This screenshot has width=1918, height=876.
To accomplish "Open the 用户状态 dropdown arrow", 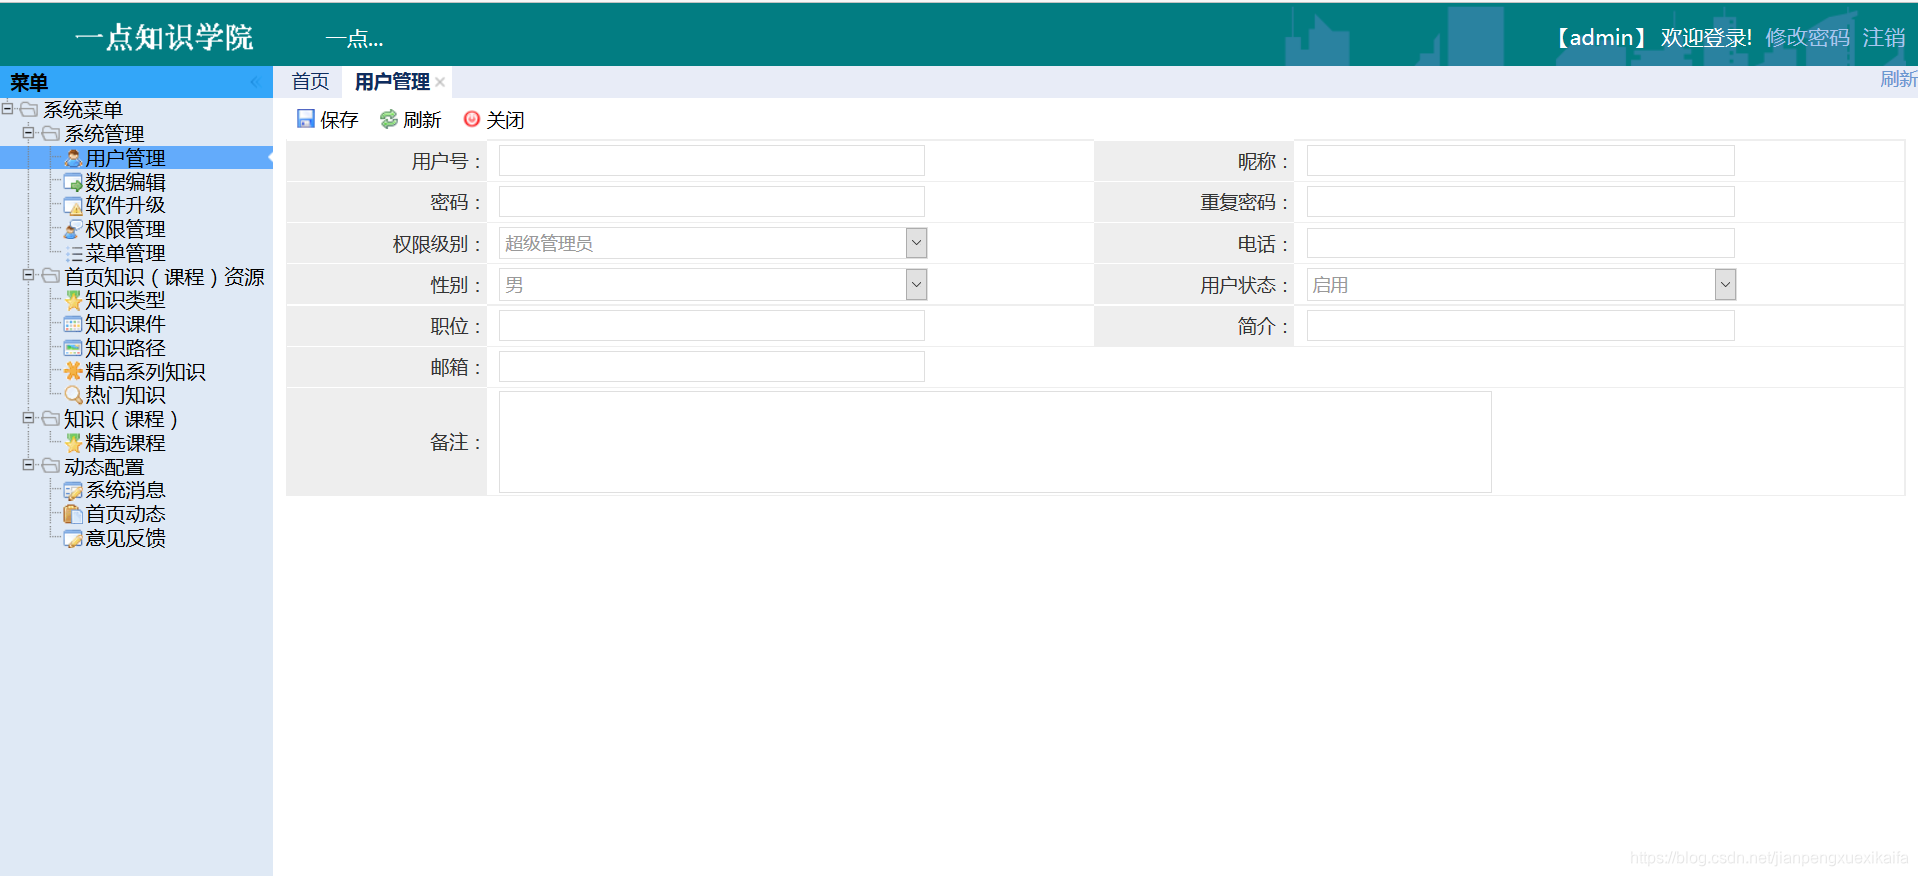I will pyautogui.click(x=1725, y=285).
